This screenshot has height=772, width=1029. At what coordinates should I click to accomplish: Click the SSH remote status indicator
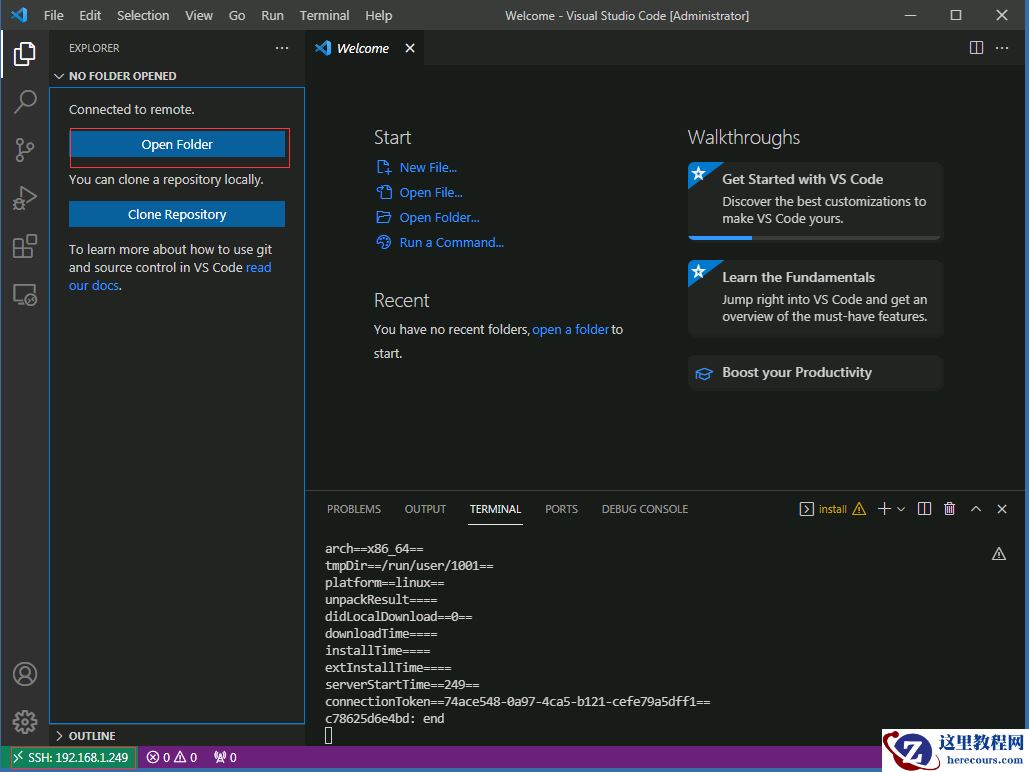[x=70, y=758]
